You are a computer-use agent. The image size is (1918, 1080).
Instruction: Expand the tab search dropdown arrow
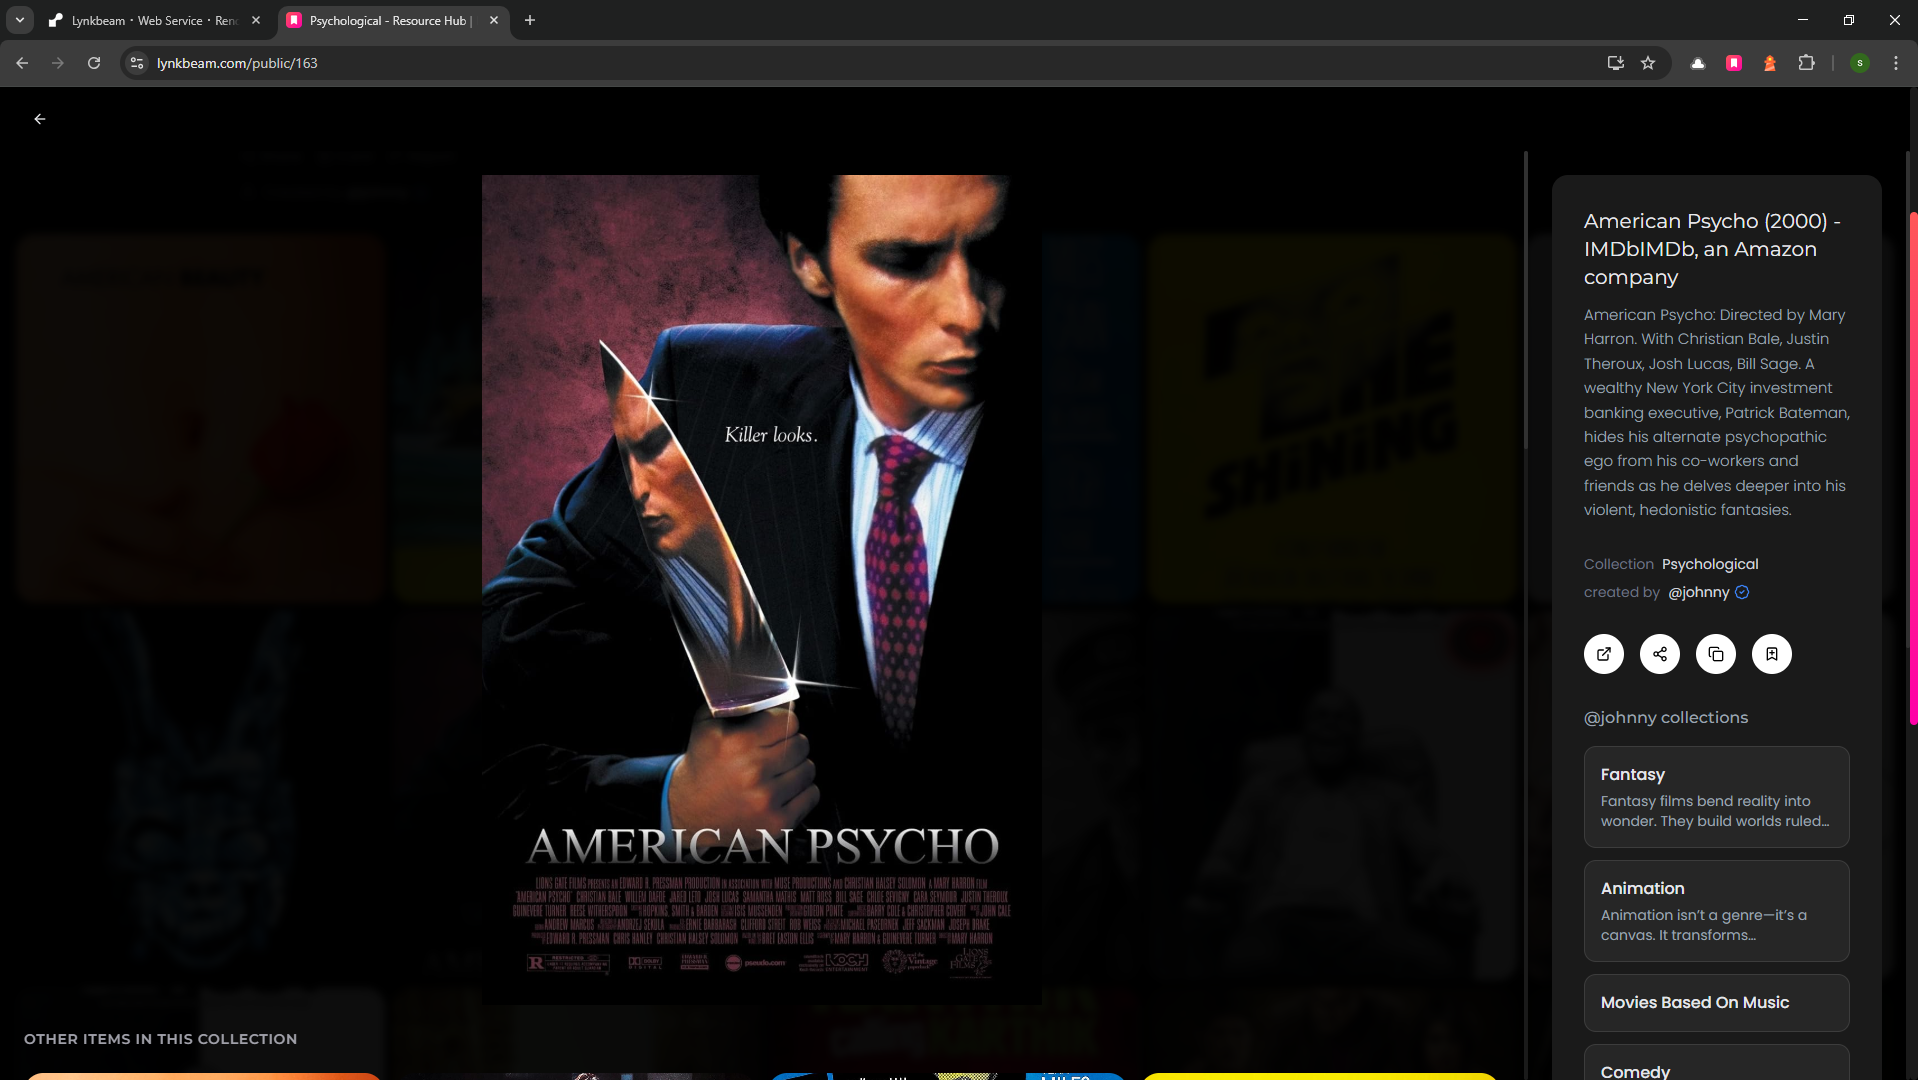pos(19,20)
